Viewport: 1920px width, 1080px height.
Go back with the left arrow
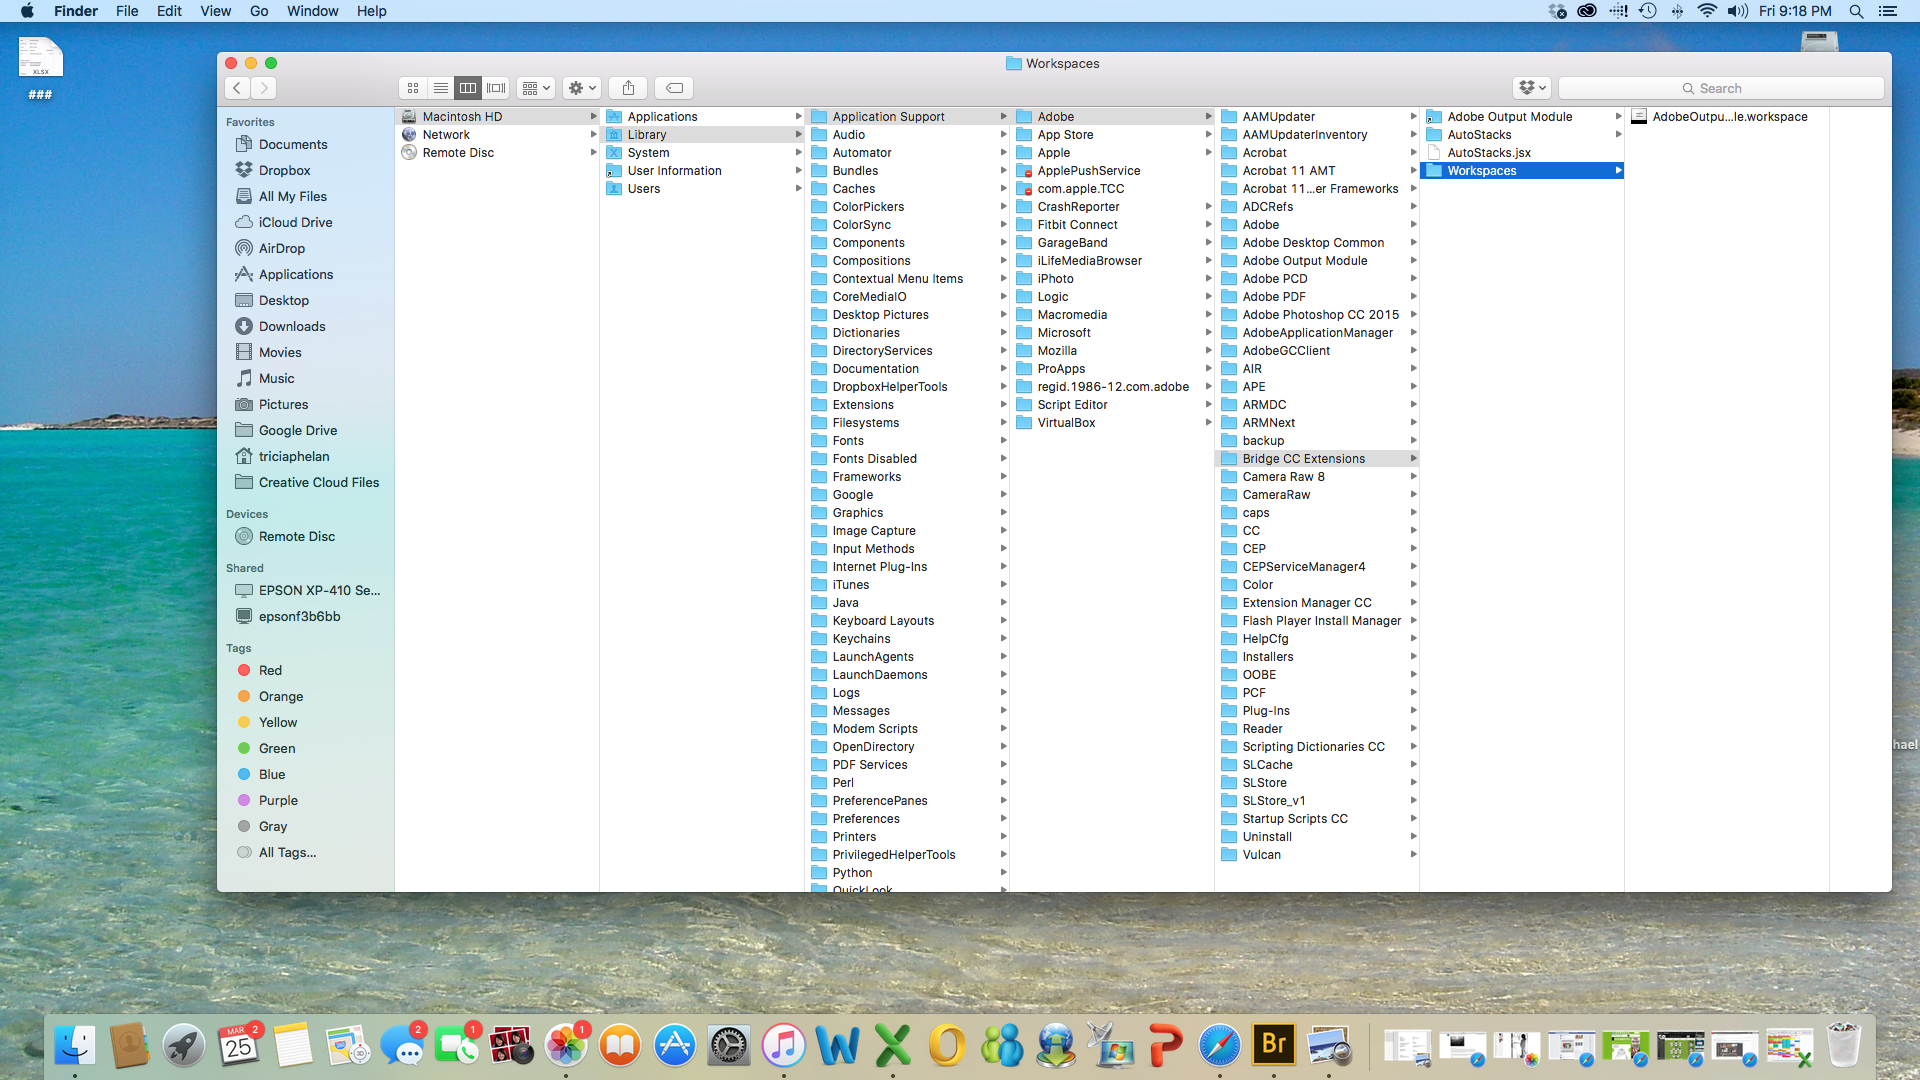(x=237, y=88)
